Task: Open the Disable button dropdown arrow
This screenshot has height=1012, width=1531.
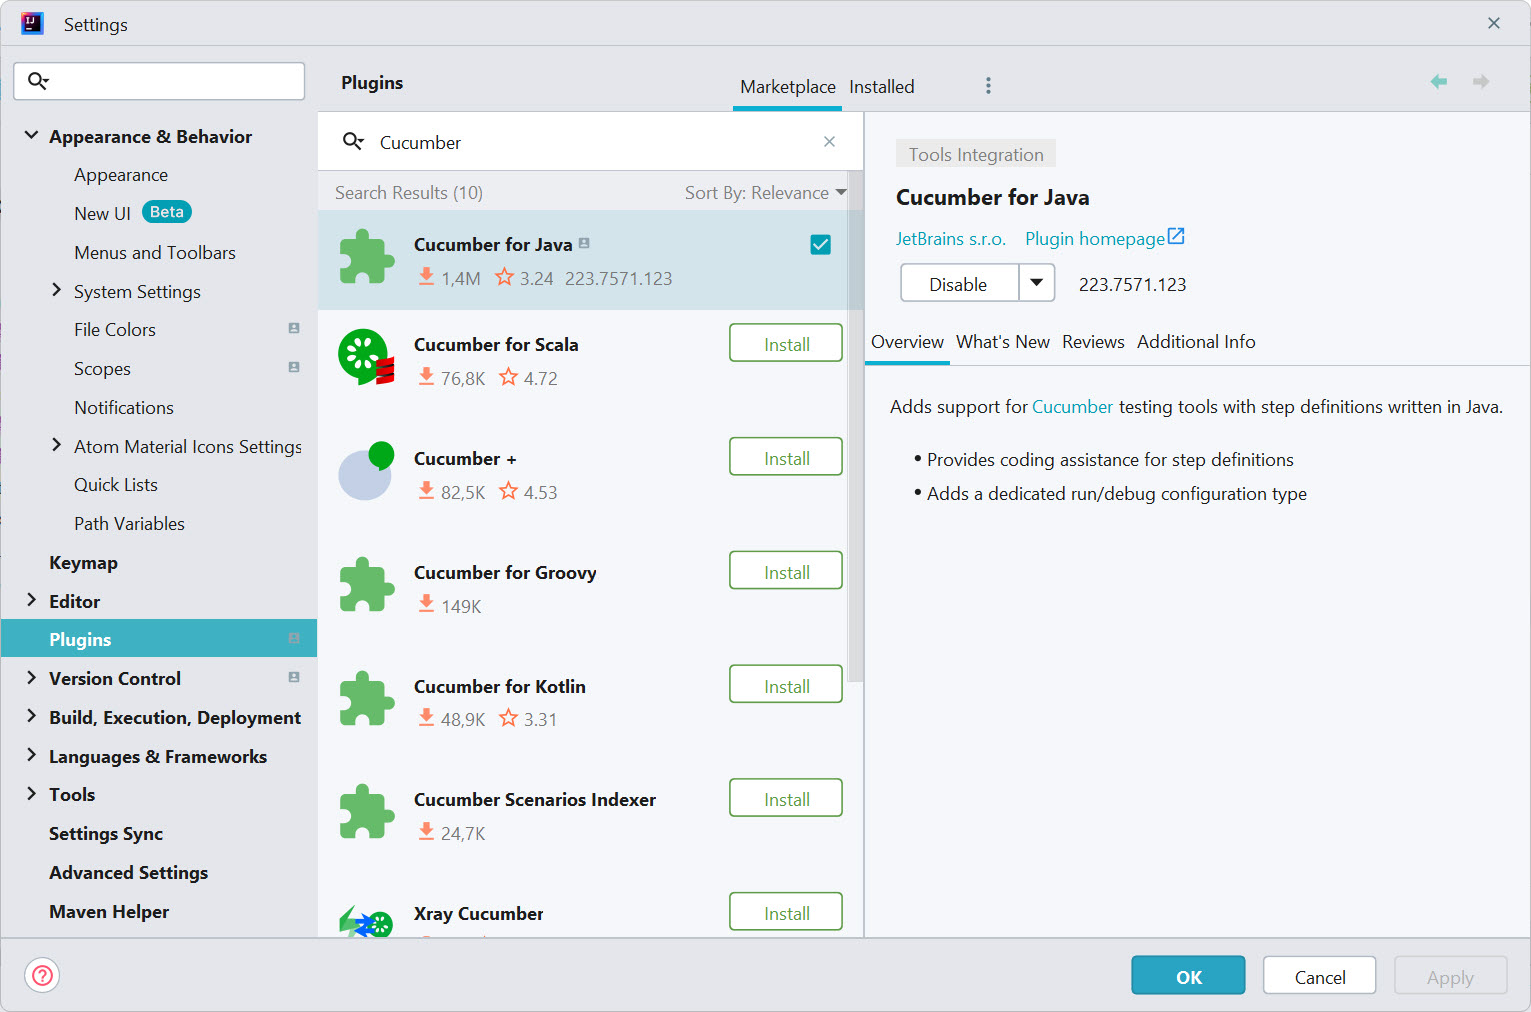Action: tap(1037, 283)
